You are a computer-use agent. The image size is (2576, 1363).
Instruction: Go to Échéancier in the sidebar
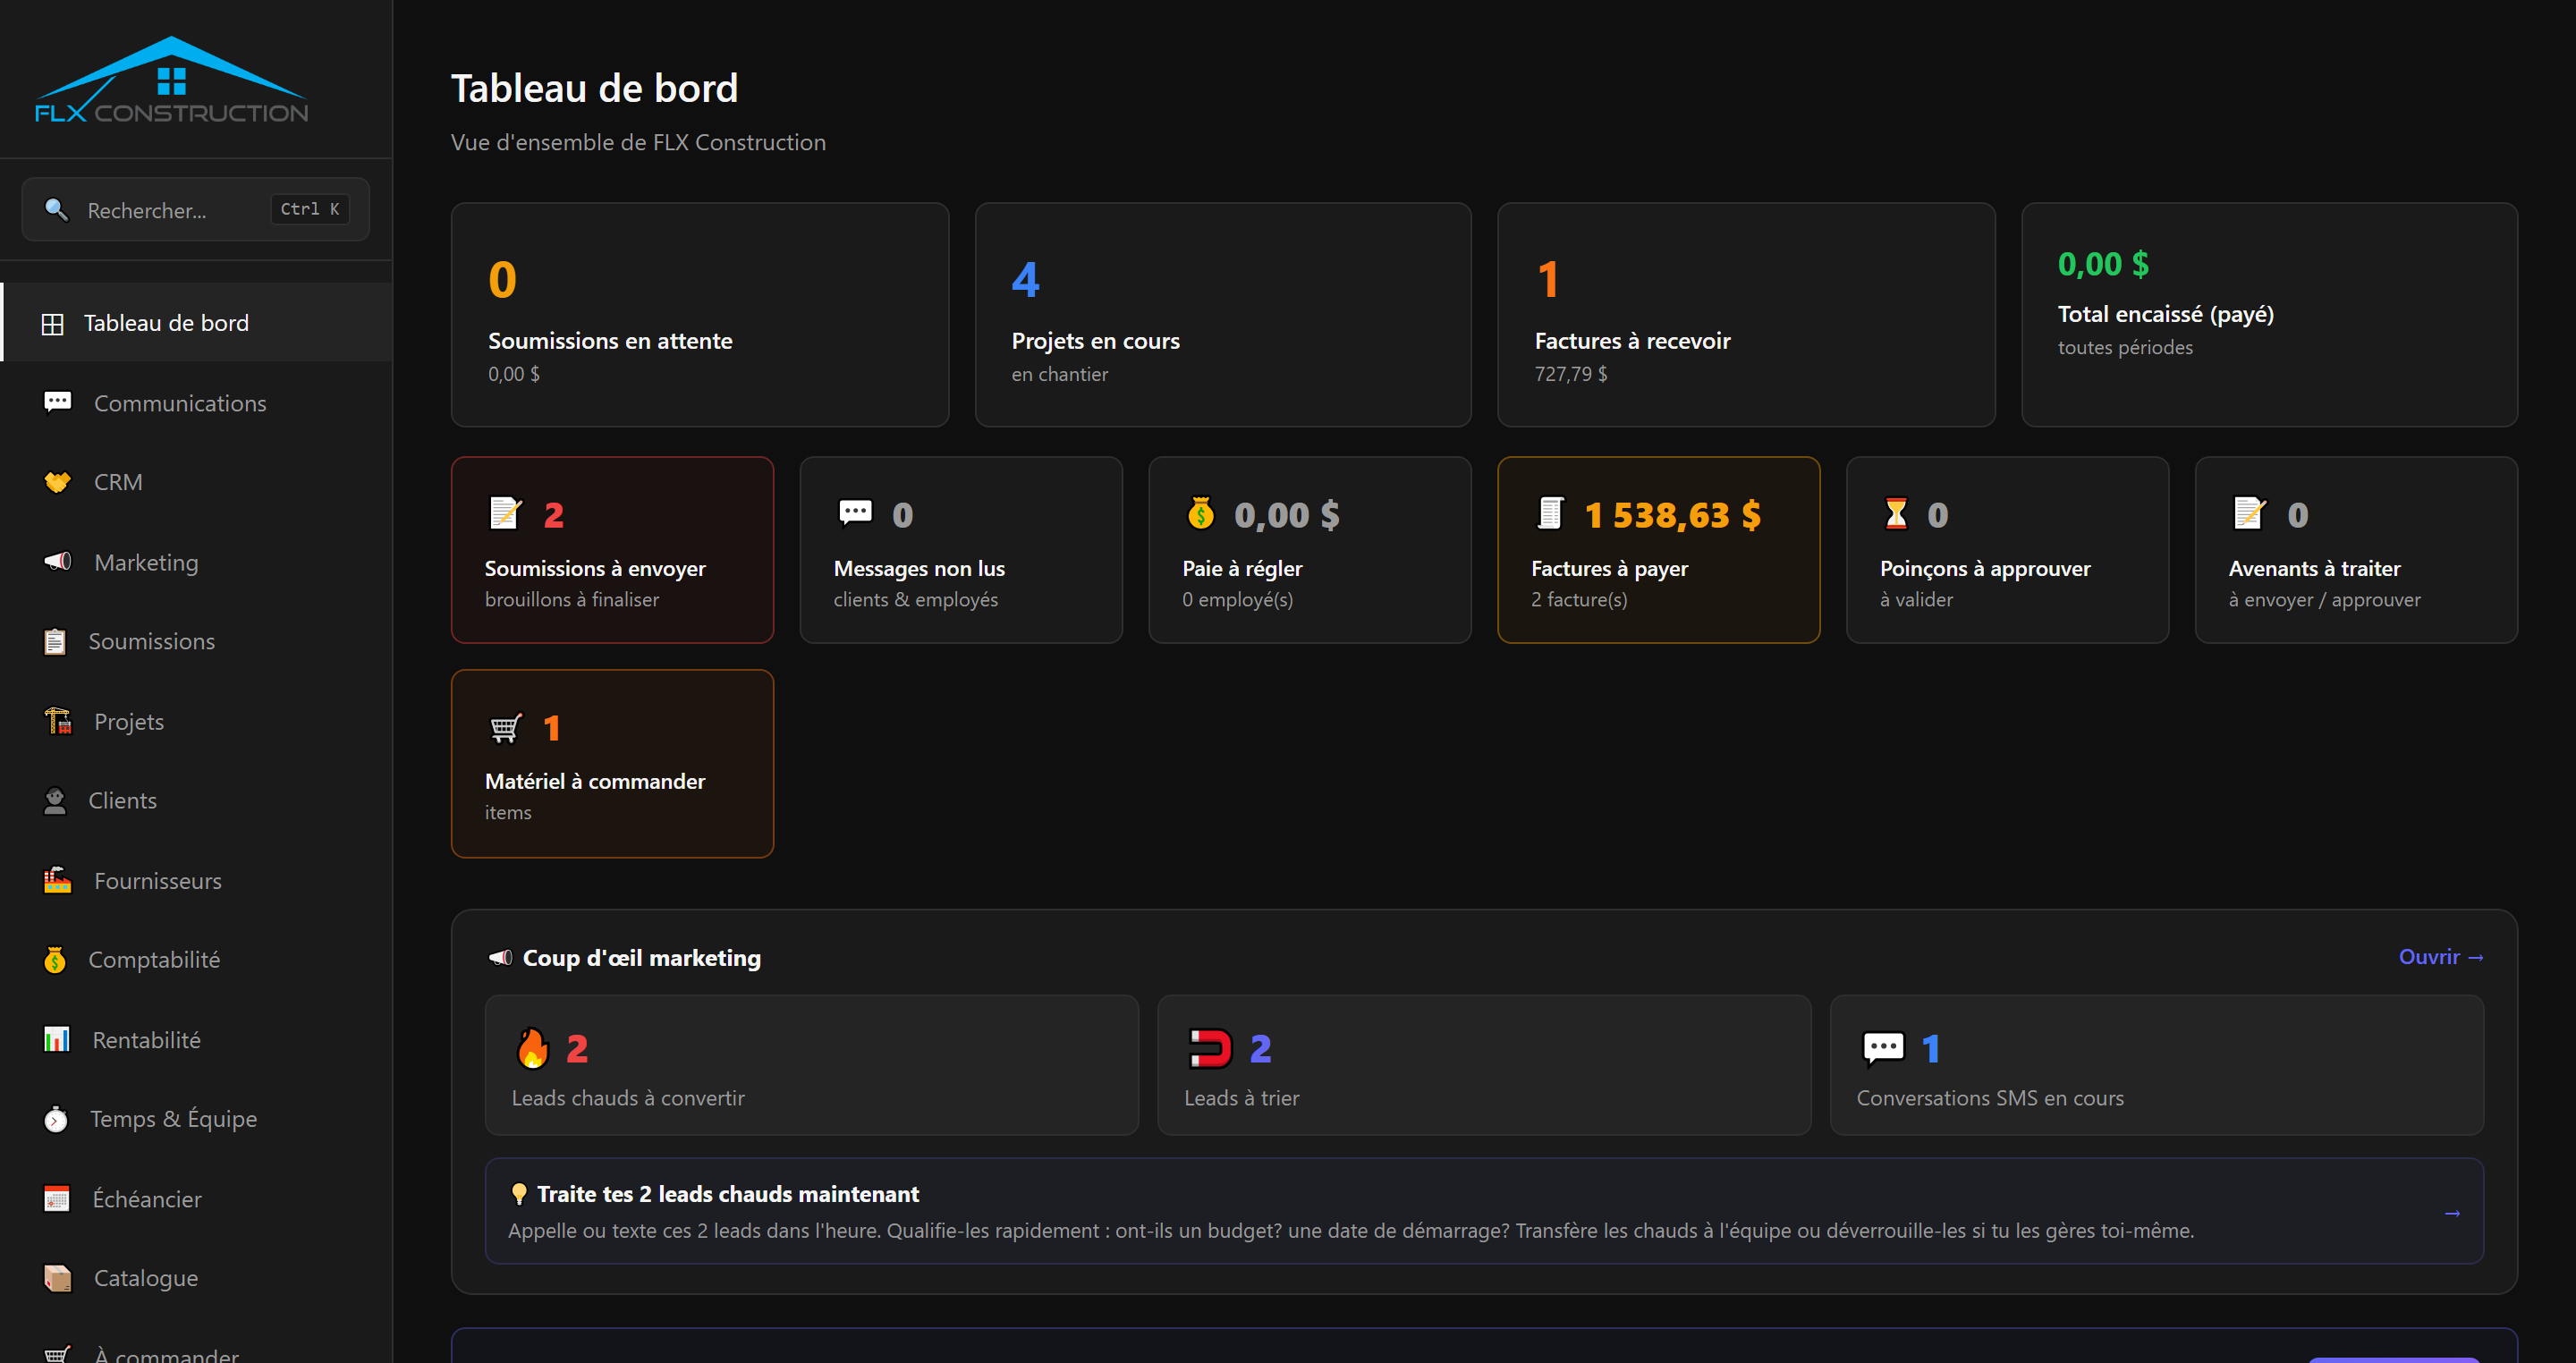(197, 1199)
